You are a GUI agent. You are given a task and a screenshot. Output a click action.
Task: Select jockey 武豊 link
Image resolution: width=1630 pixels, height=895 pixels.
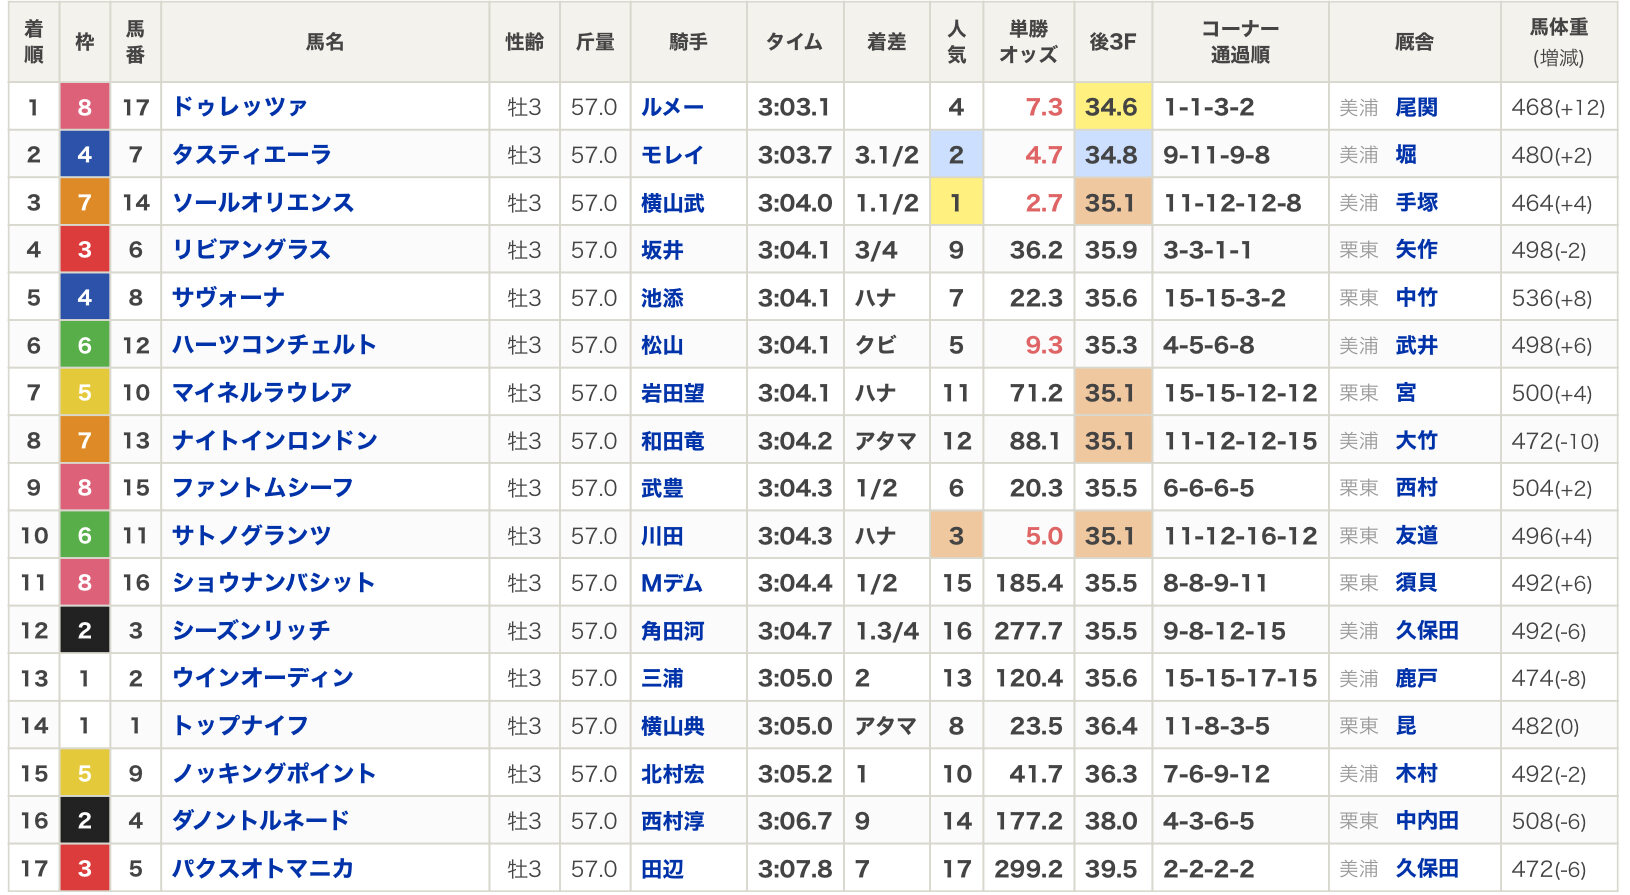(662, 488)
